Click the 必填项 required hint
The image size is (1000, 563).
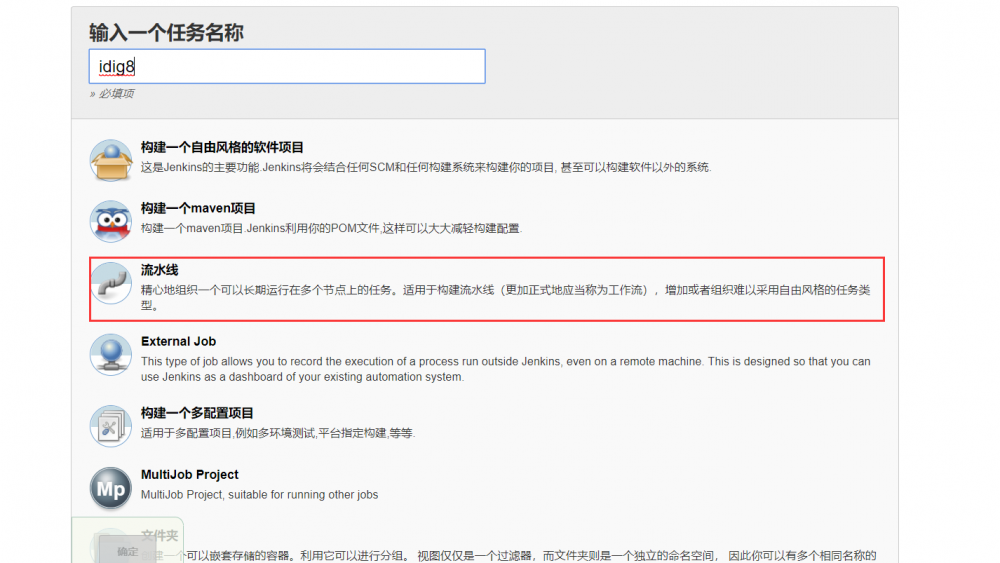point(112,94)
